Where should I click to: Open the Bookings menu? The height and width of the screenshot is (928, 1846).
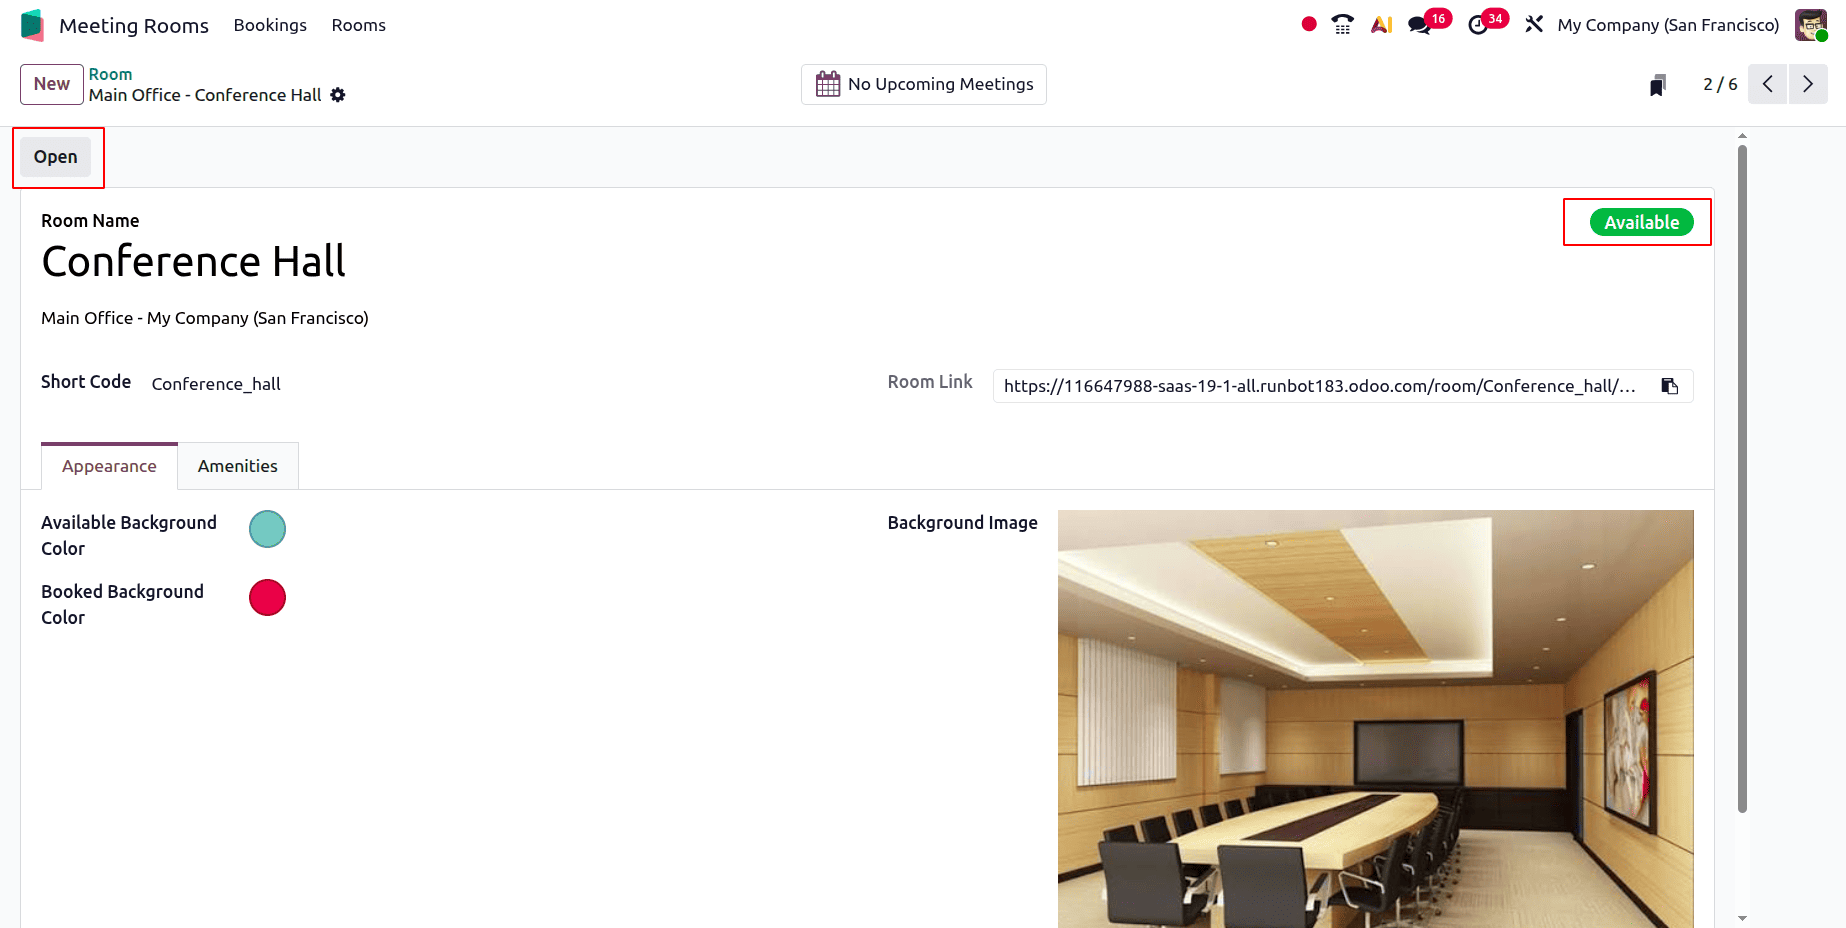[x=270, y=25]
